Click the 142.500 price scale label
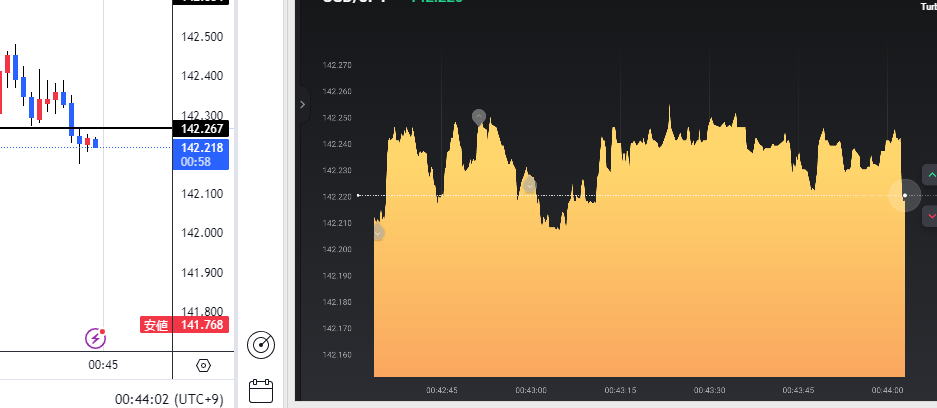Image resolution: width=937 pixels, height=408 pixels. tap(201, 37)
